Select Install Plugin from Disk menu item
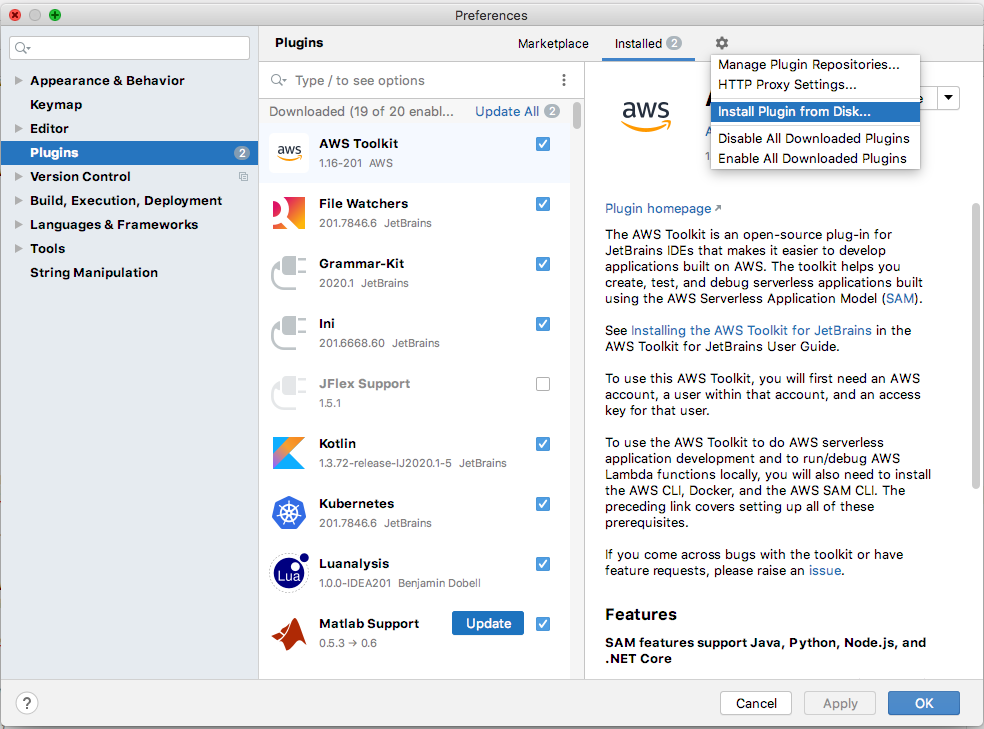 pos(794,112)
